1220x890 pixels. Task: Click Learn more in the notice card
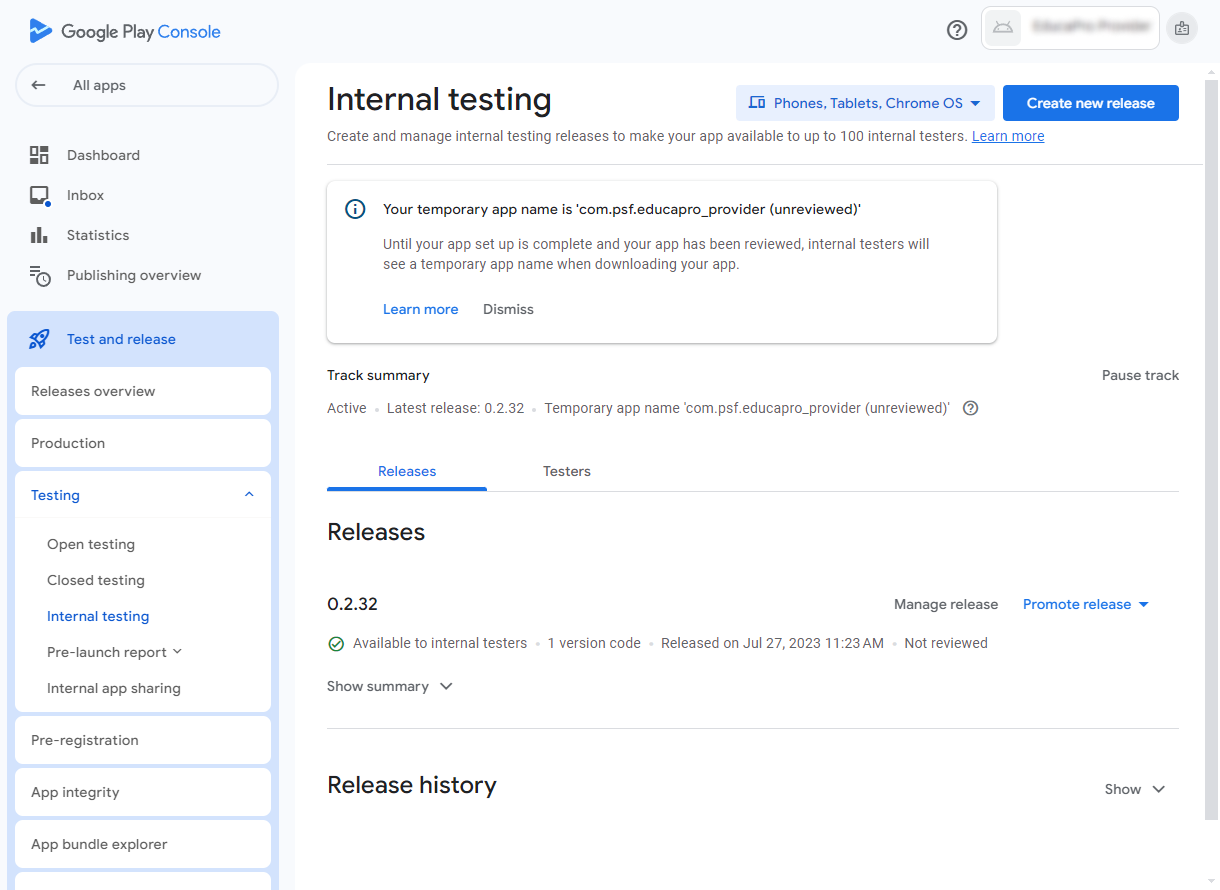tap(420, 309)
